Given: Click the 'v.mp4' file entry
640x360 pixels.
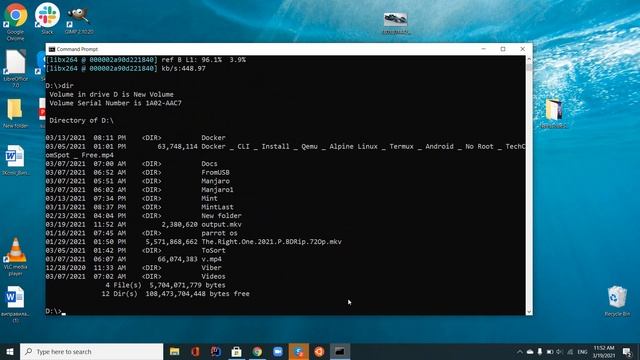Looking at the screenshot, I should tap(211, 259).
